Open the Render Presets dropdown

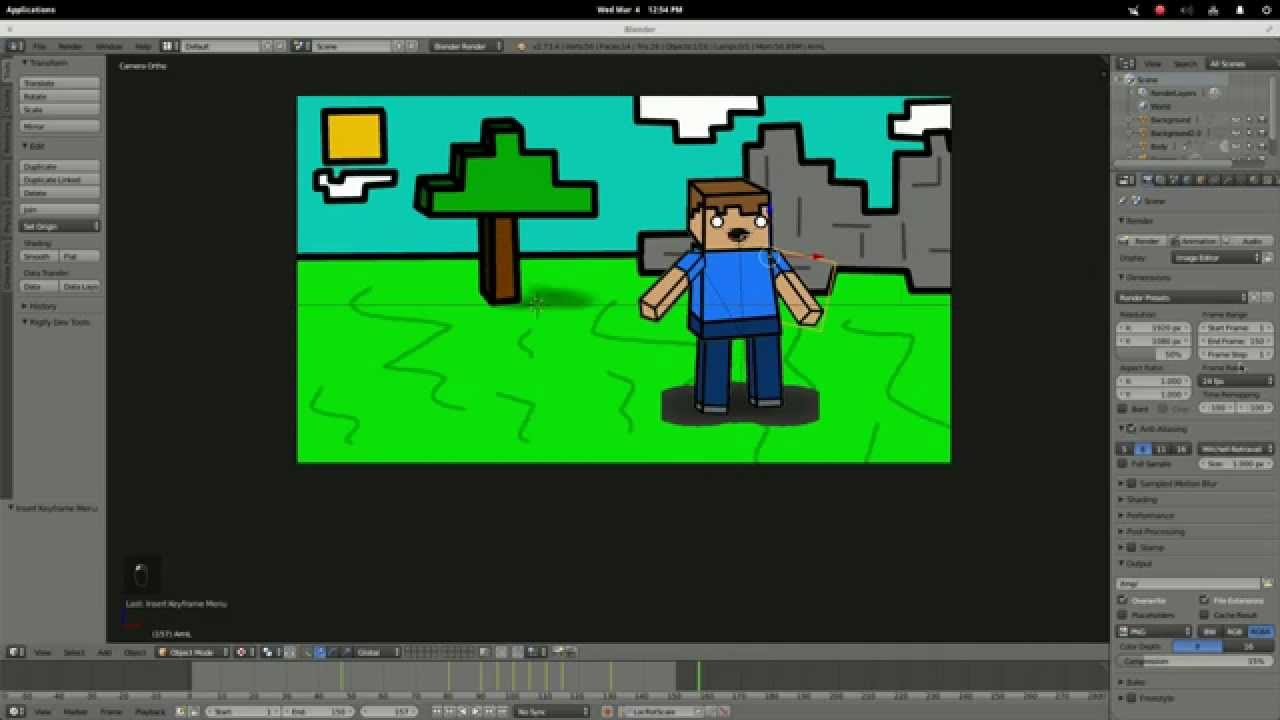pyautogui.click(x=1182, y=297)
